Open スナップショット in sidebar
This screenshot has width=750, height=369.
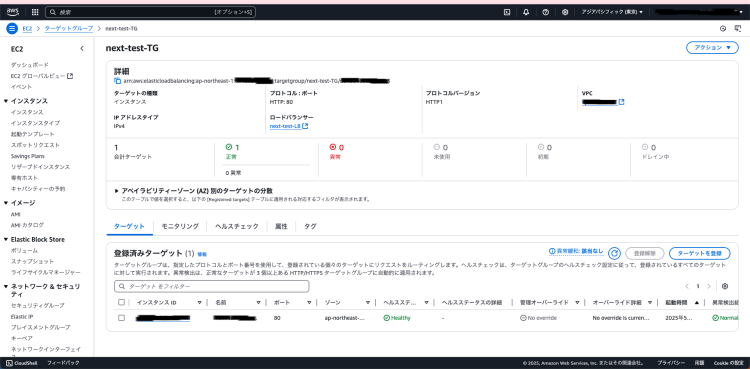[x=33, y=261]
